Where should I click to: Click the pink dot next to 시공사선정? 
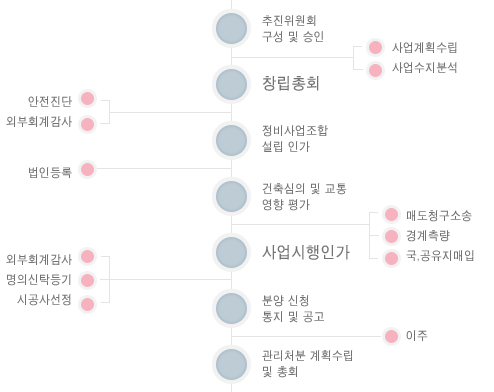(87, 304)
